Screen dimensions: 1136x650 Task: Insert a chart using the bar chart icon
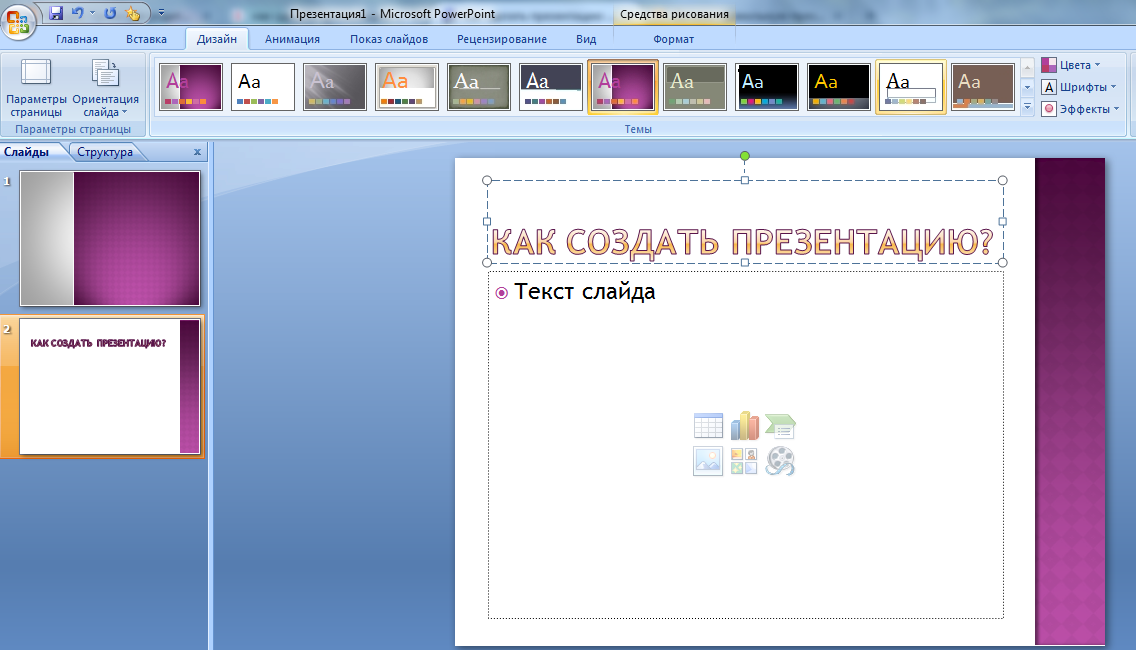pyautogui.click(x=744, y=426)
